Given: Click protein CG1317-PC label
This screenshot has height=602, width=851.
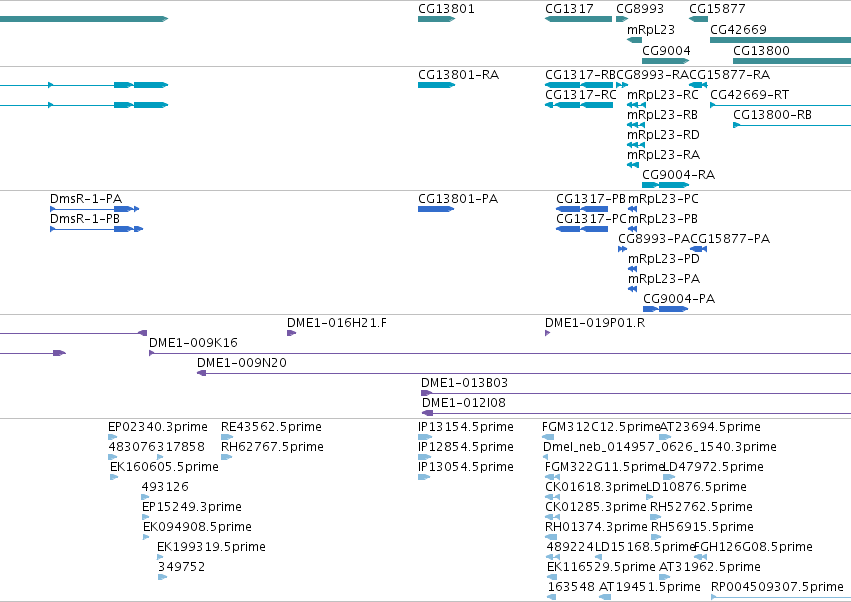Looking at the screenshot, I should [592, 219].
